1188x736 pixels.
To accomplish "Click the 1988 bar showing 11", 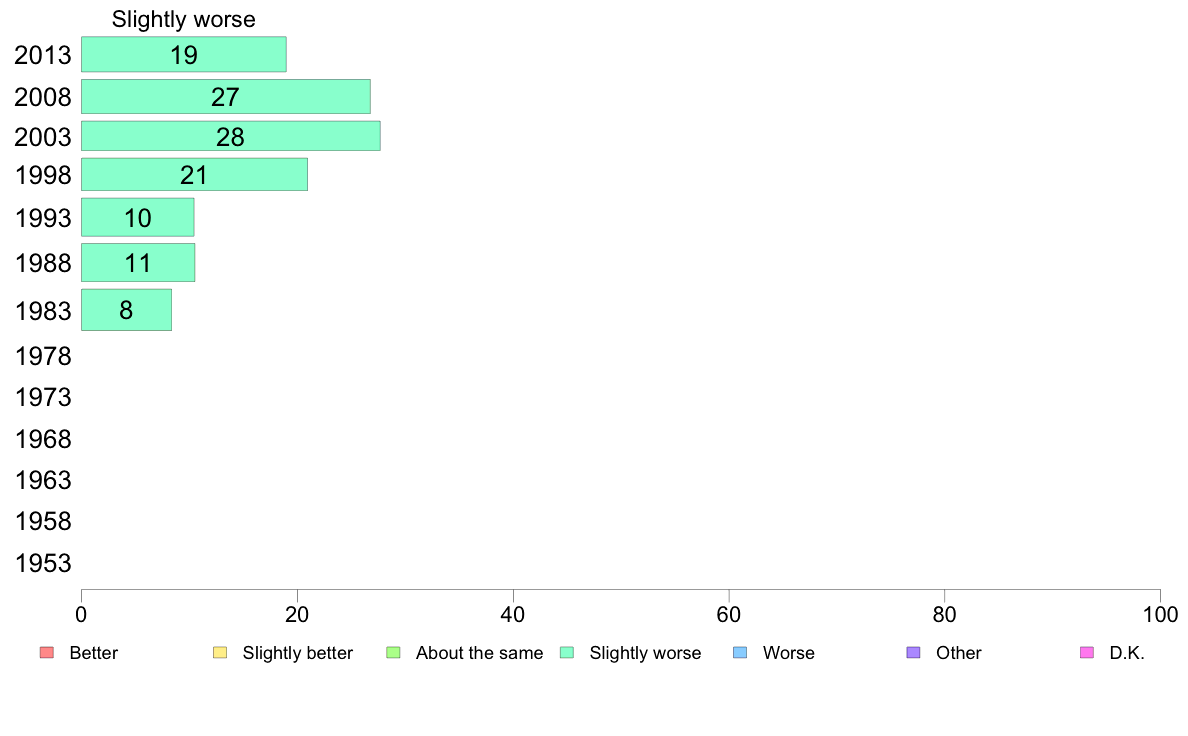I will pyautogui.click(x=138, y=263).
